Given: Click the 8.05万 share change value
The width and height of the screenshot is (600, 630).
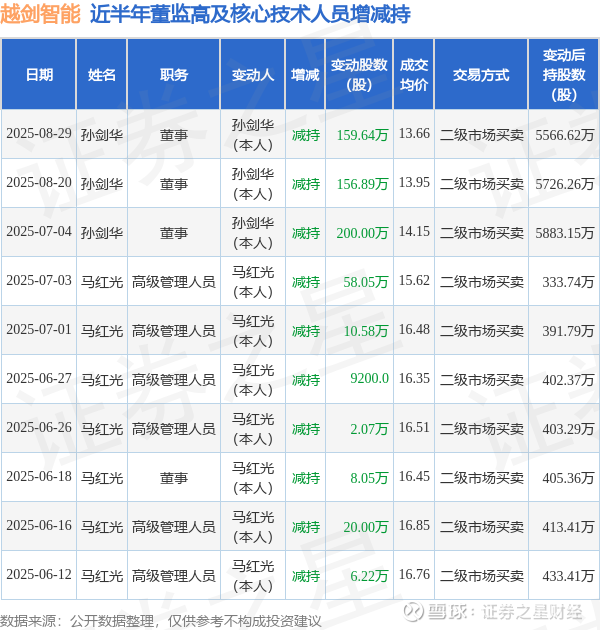Looking at the screenshot, I should tap(369, 478).
